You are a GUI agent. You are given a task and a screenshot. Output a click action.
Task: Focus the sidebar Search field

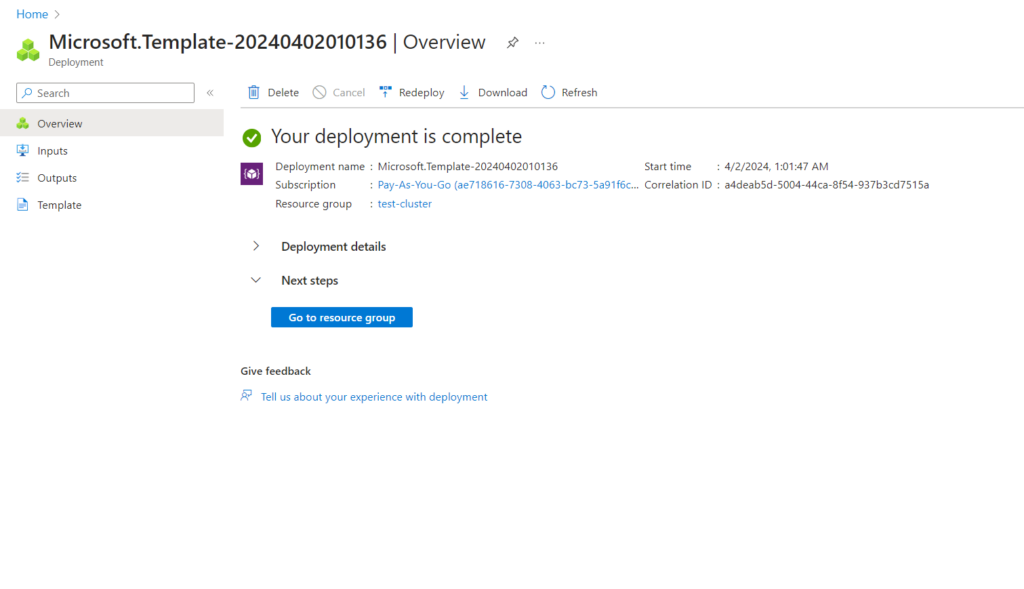pos(105,93)
